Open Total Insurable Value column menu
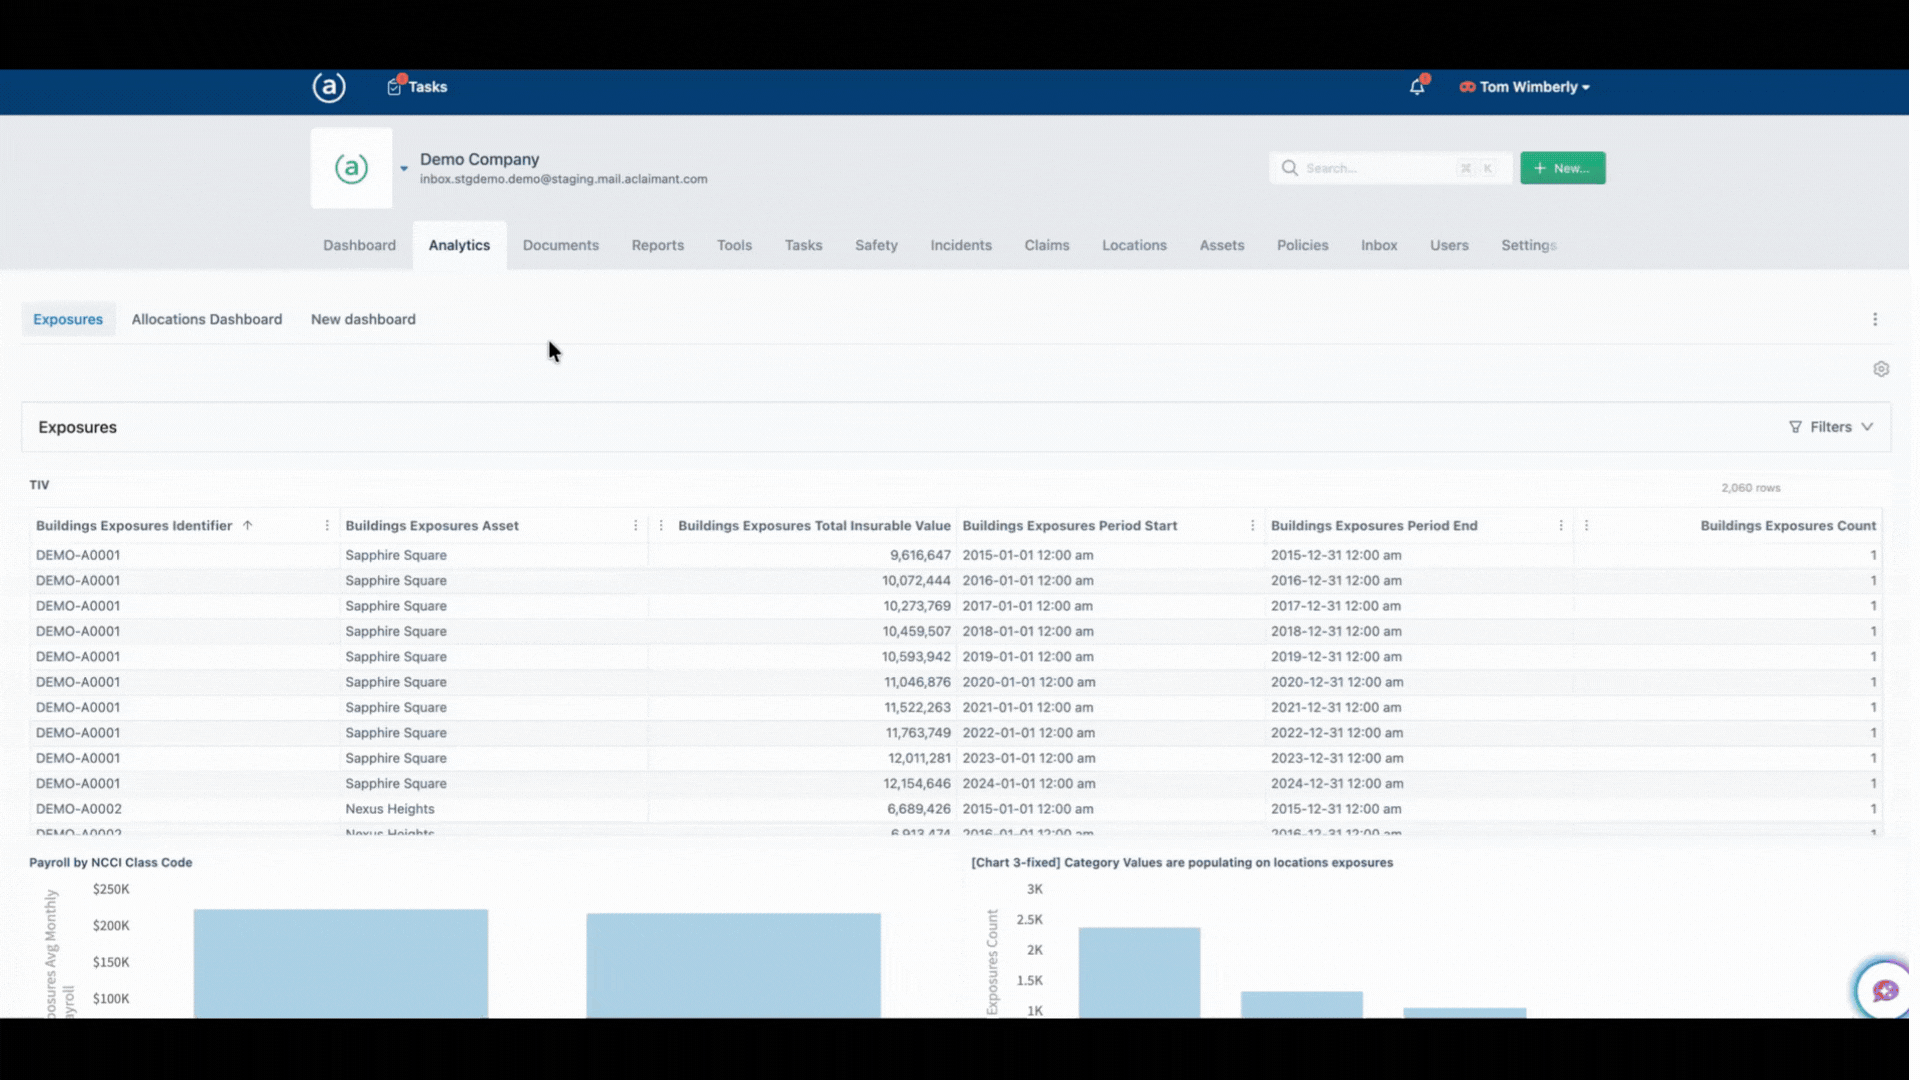The height and width of the screenshot is (1080, 1920). click(661, 526)
